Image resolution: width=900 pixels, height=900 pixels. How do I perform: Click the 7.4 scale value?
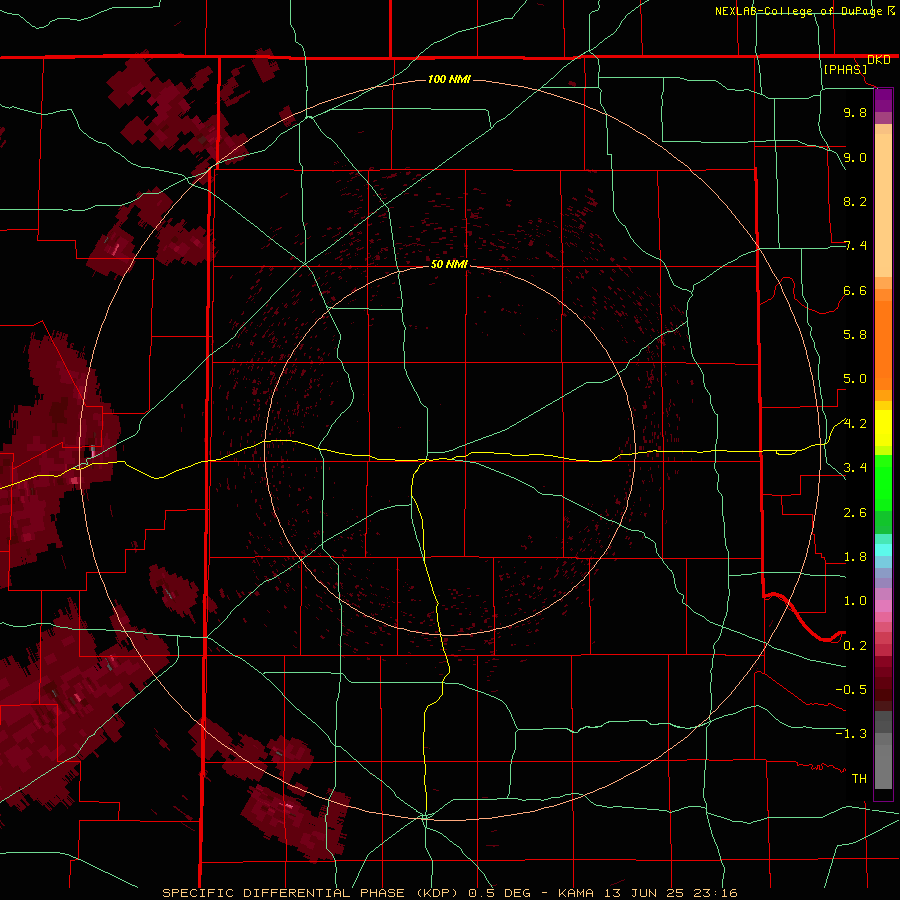click(x=855, y=246)
